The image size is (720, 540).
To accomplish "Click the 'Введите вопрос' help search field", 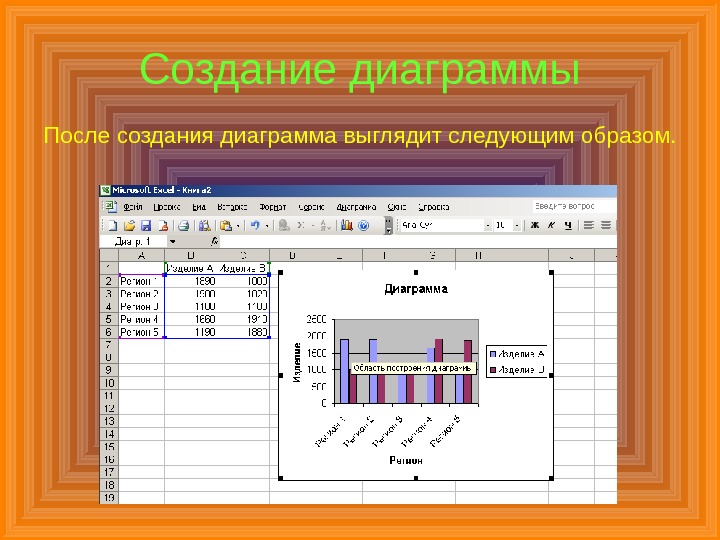I will (574, 206).
